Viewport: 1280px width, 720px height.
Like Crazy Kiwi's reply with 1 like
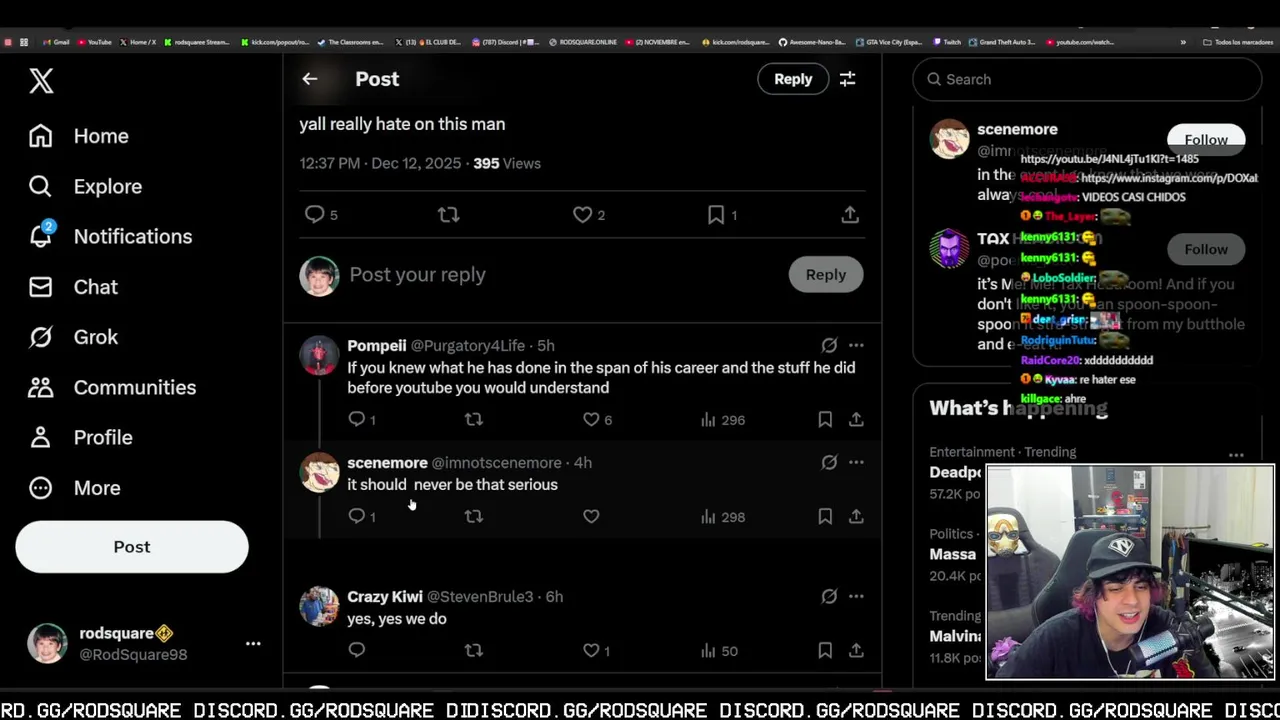click(597, 650)
